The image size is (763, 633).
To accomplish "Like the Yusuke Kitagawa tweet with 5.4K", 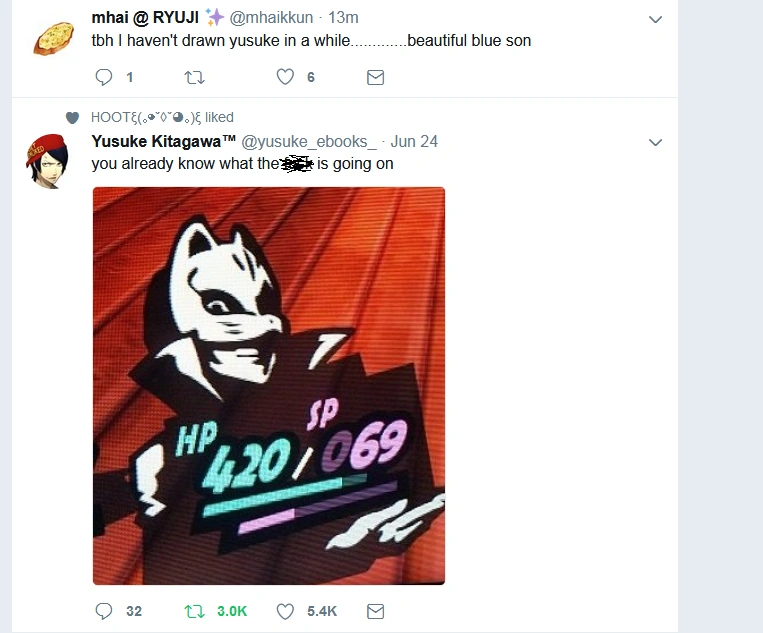I will [285, 611].
